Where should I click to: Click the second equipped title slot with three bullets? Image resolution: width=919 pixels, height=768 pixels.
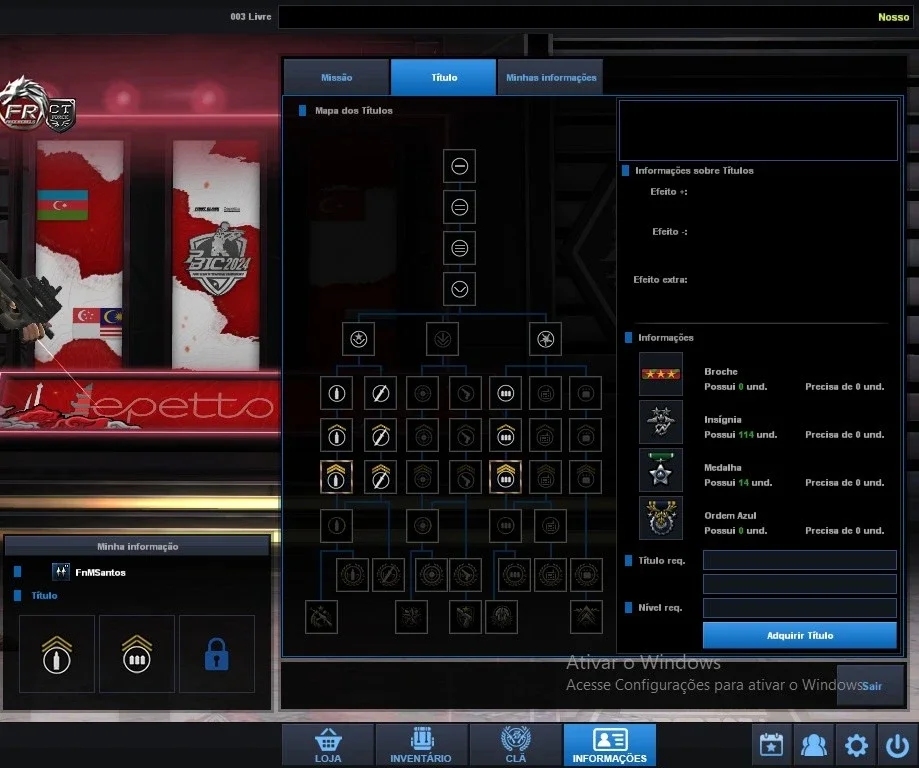click(x=137, y=654)
